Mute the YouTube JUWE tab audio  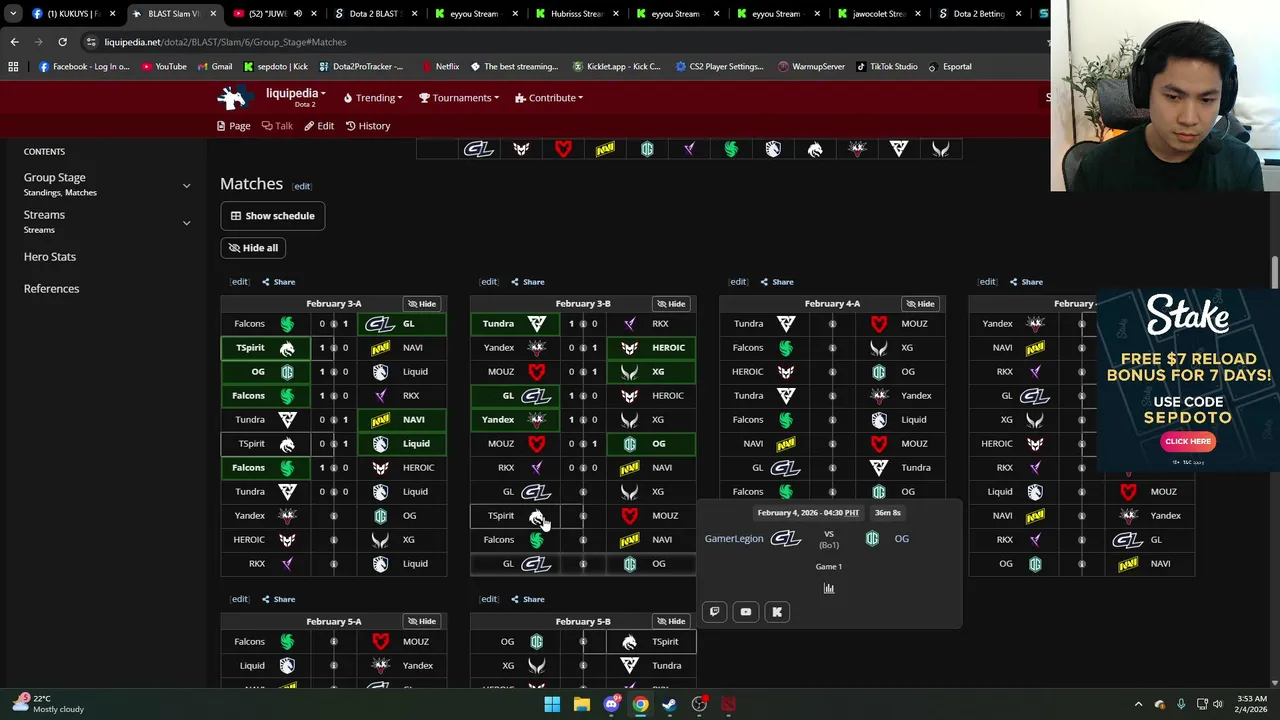click(297, 14)
